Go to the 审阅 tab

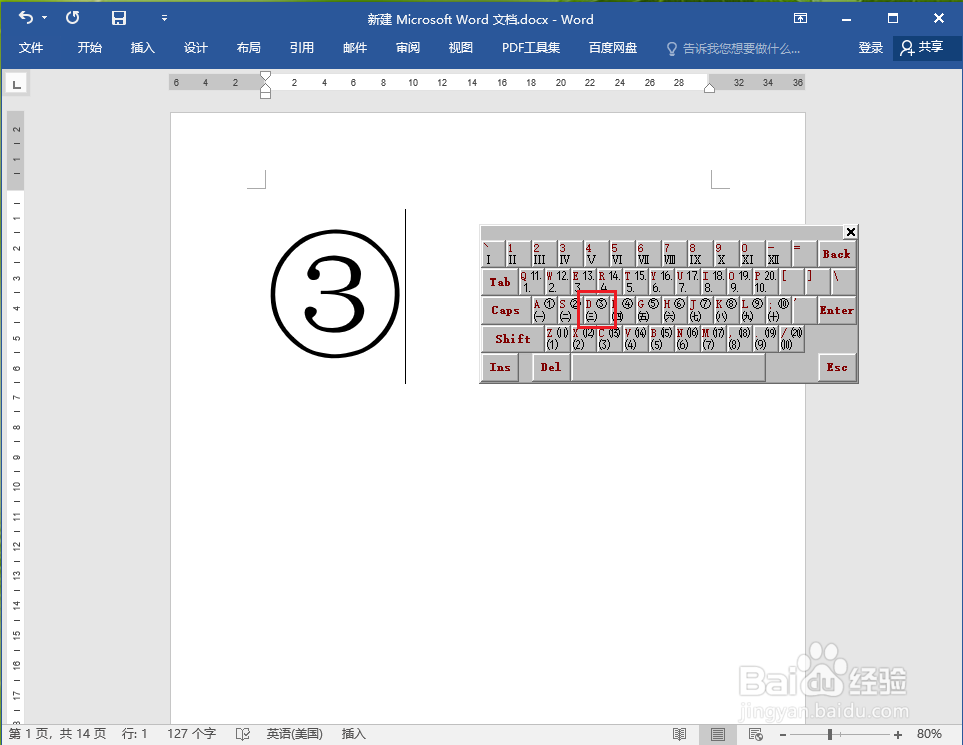point(408,48)
